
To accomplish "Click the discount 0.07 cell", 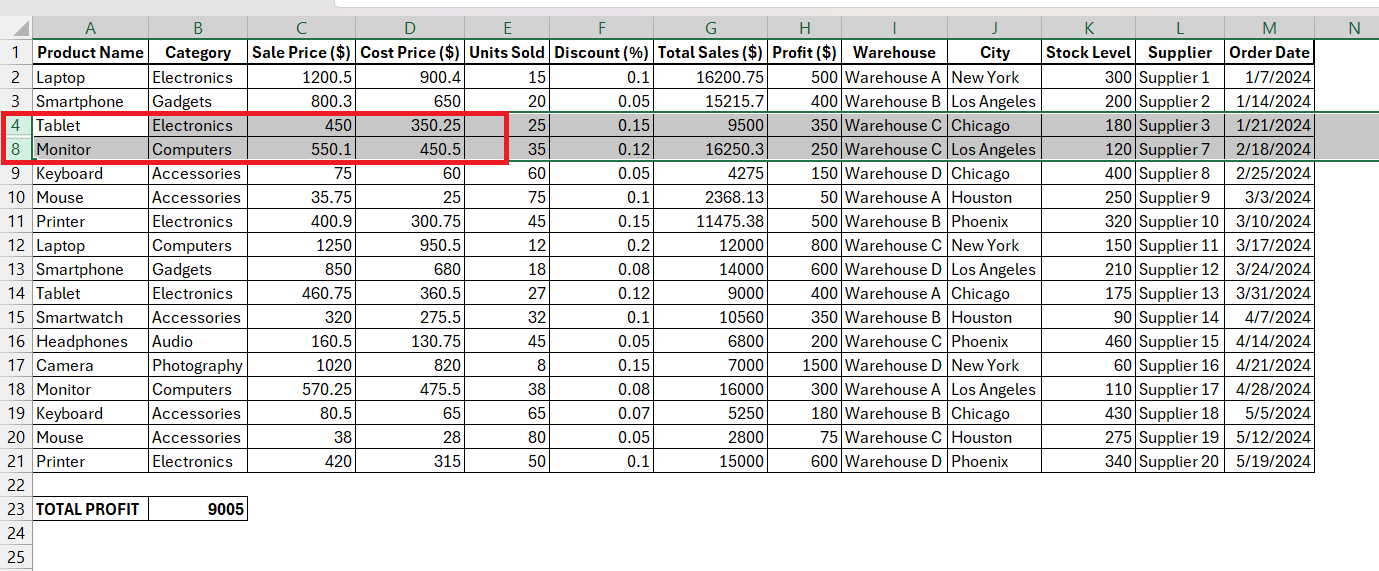I will coord(601,413).
